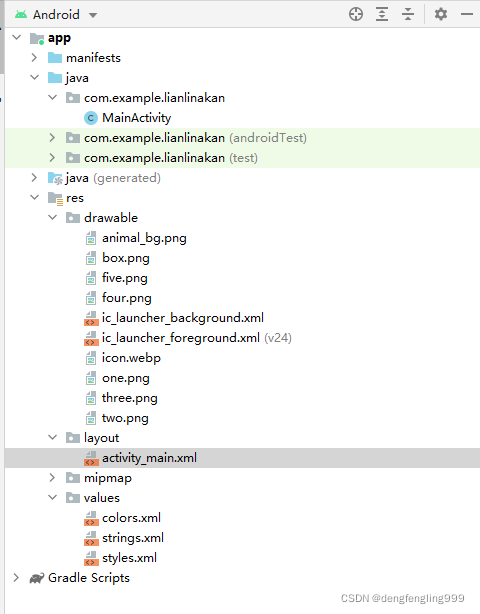Viewport: 480px width, 614px height.
Task: Select two.png in the drawable folder
Action: pos(125,418)
